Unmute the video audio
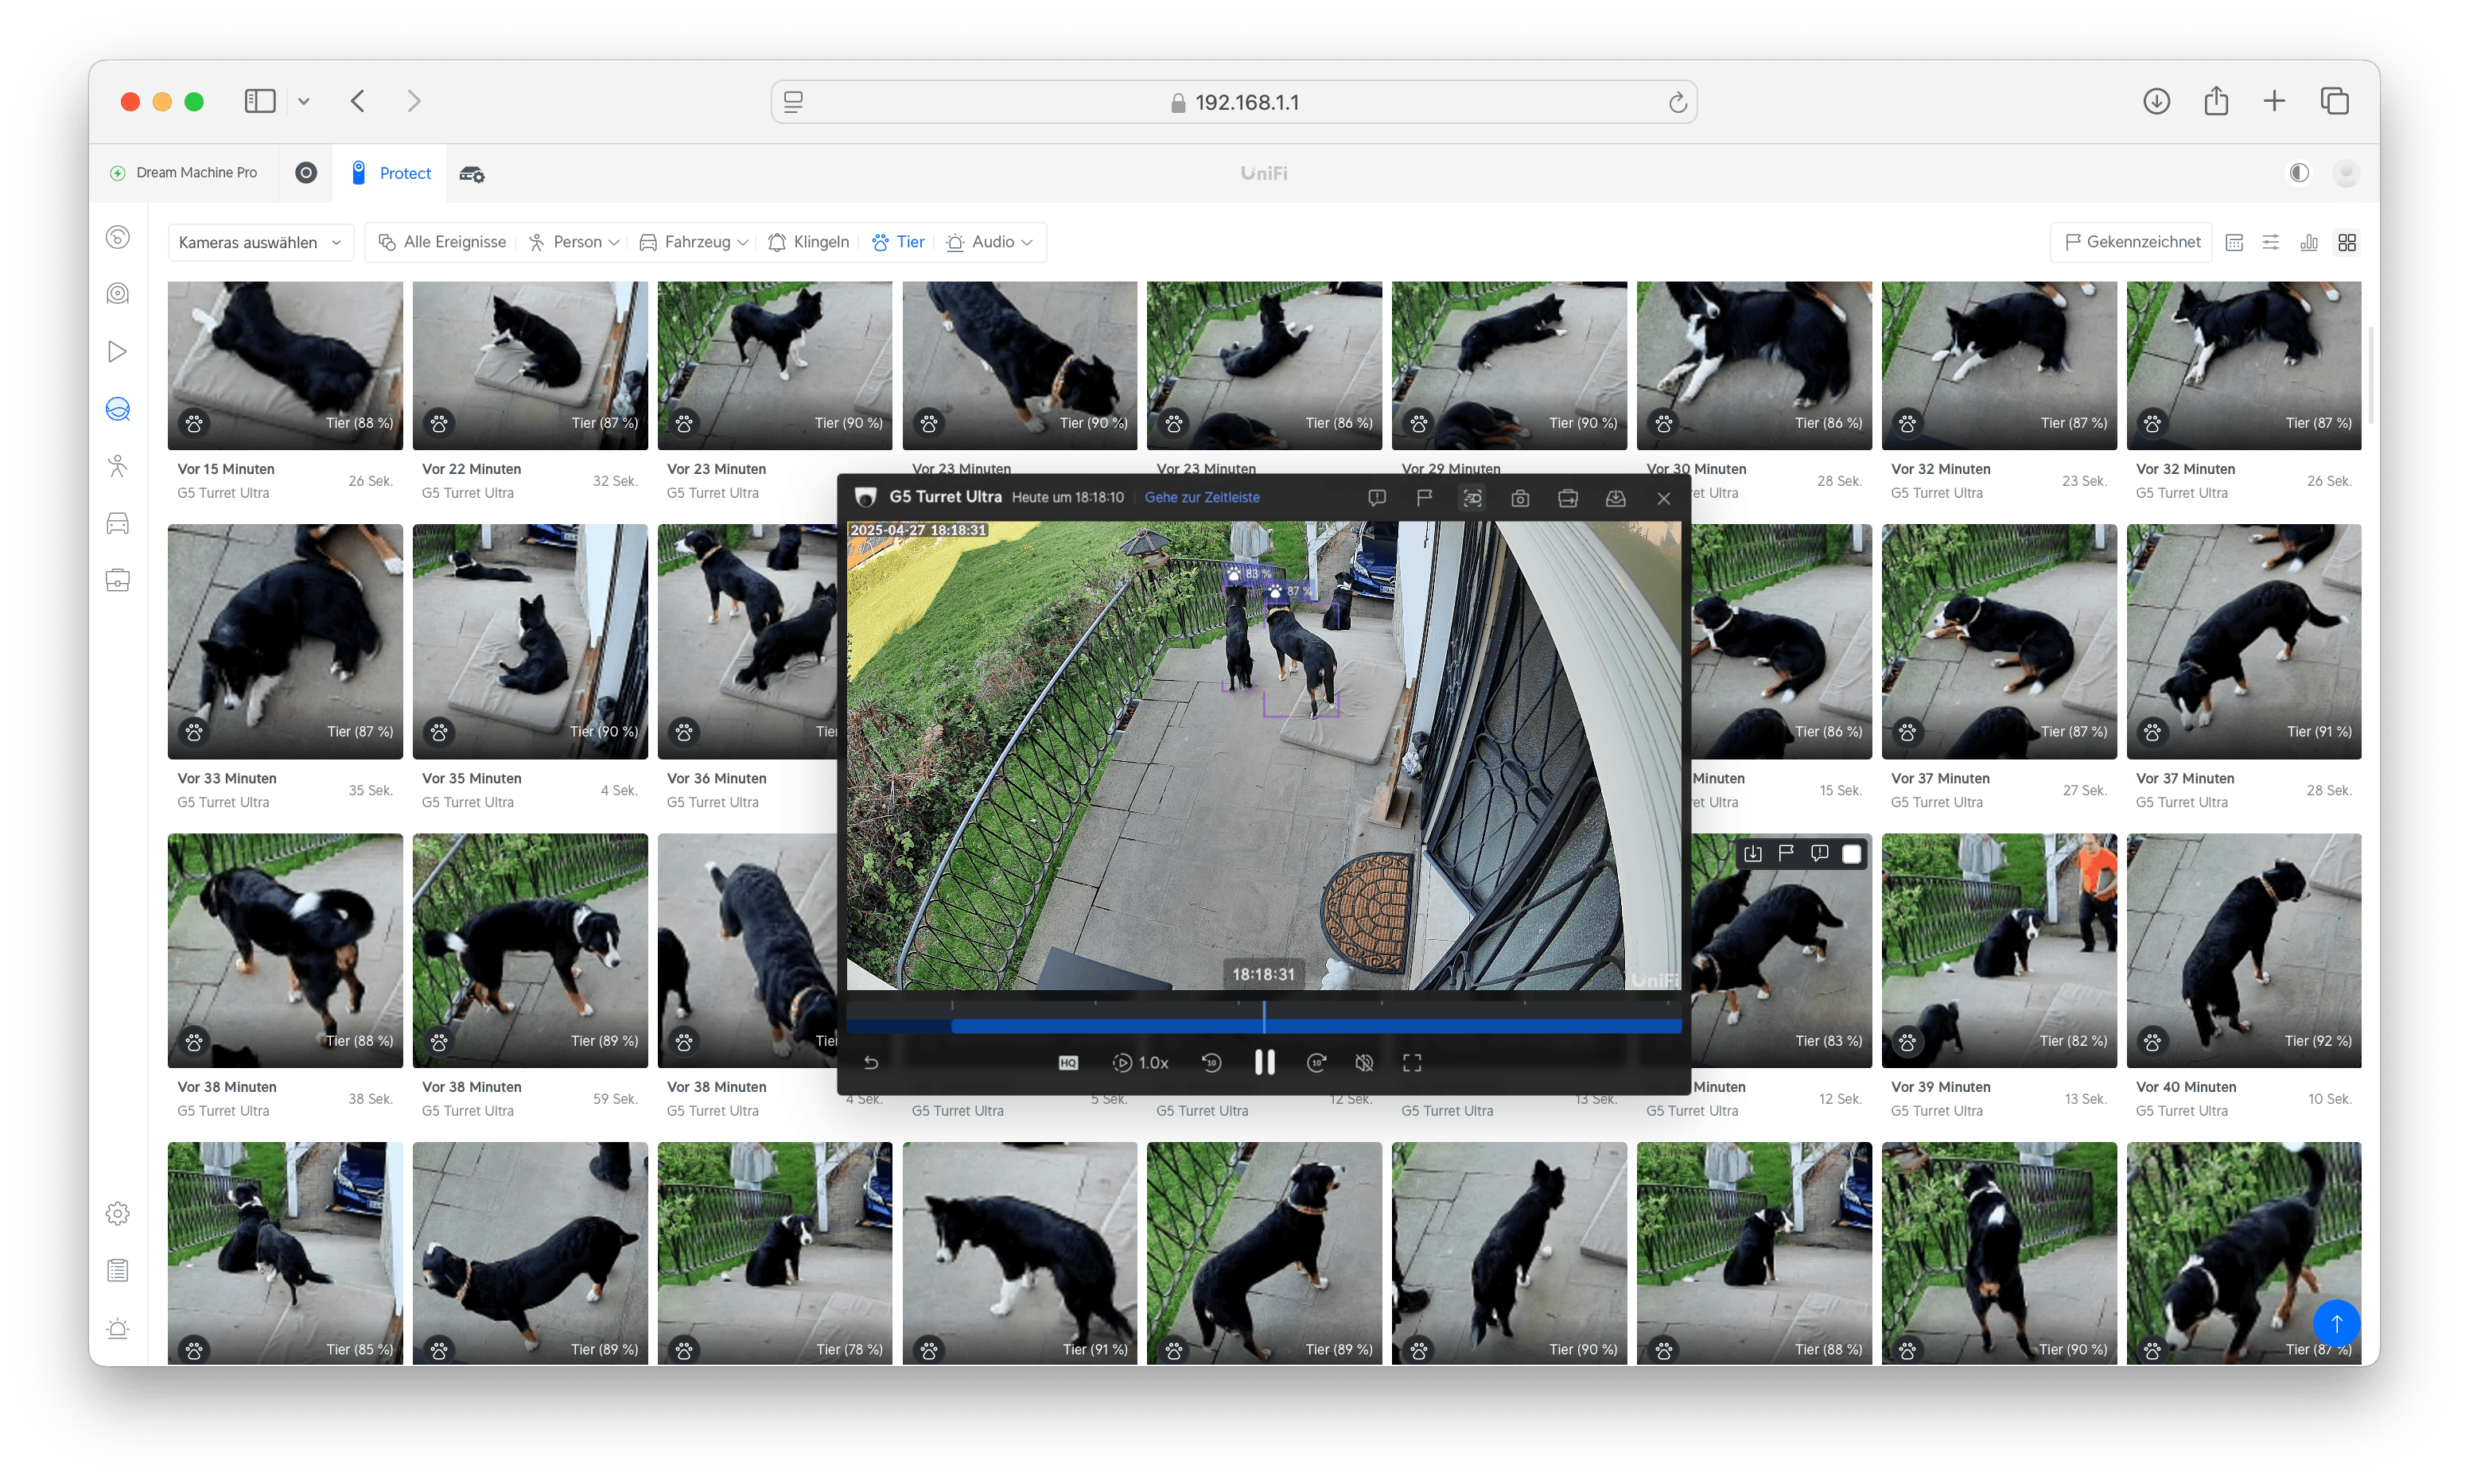Screen dimensions: 2469x1484 click(1364, 1063)
